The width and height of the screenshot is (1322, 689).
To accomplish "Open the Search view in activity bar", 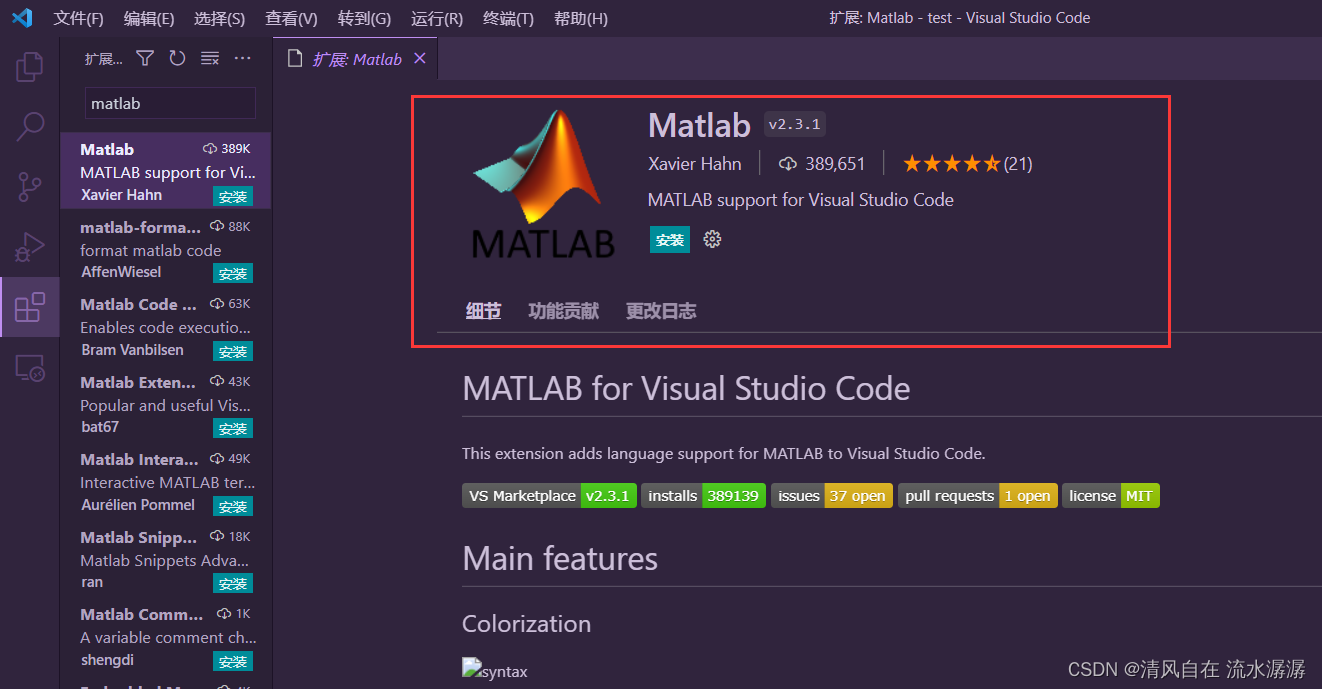I will pos(30,126).
